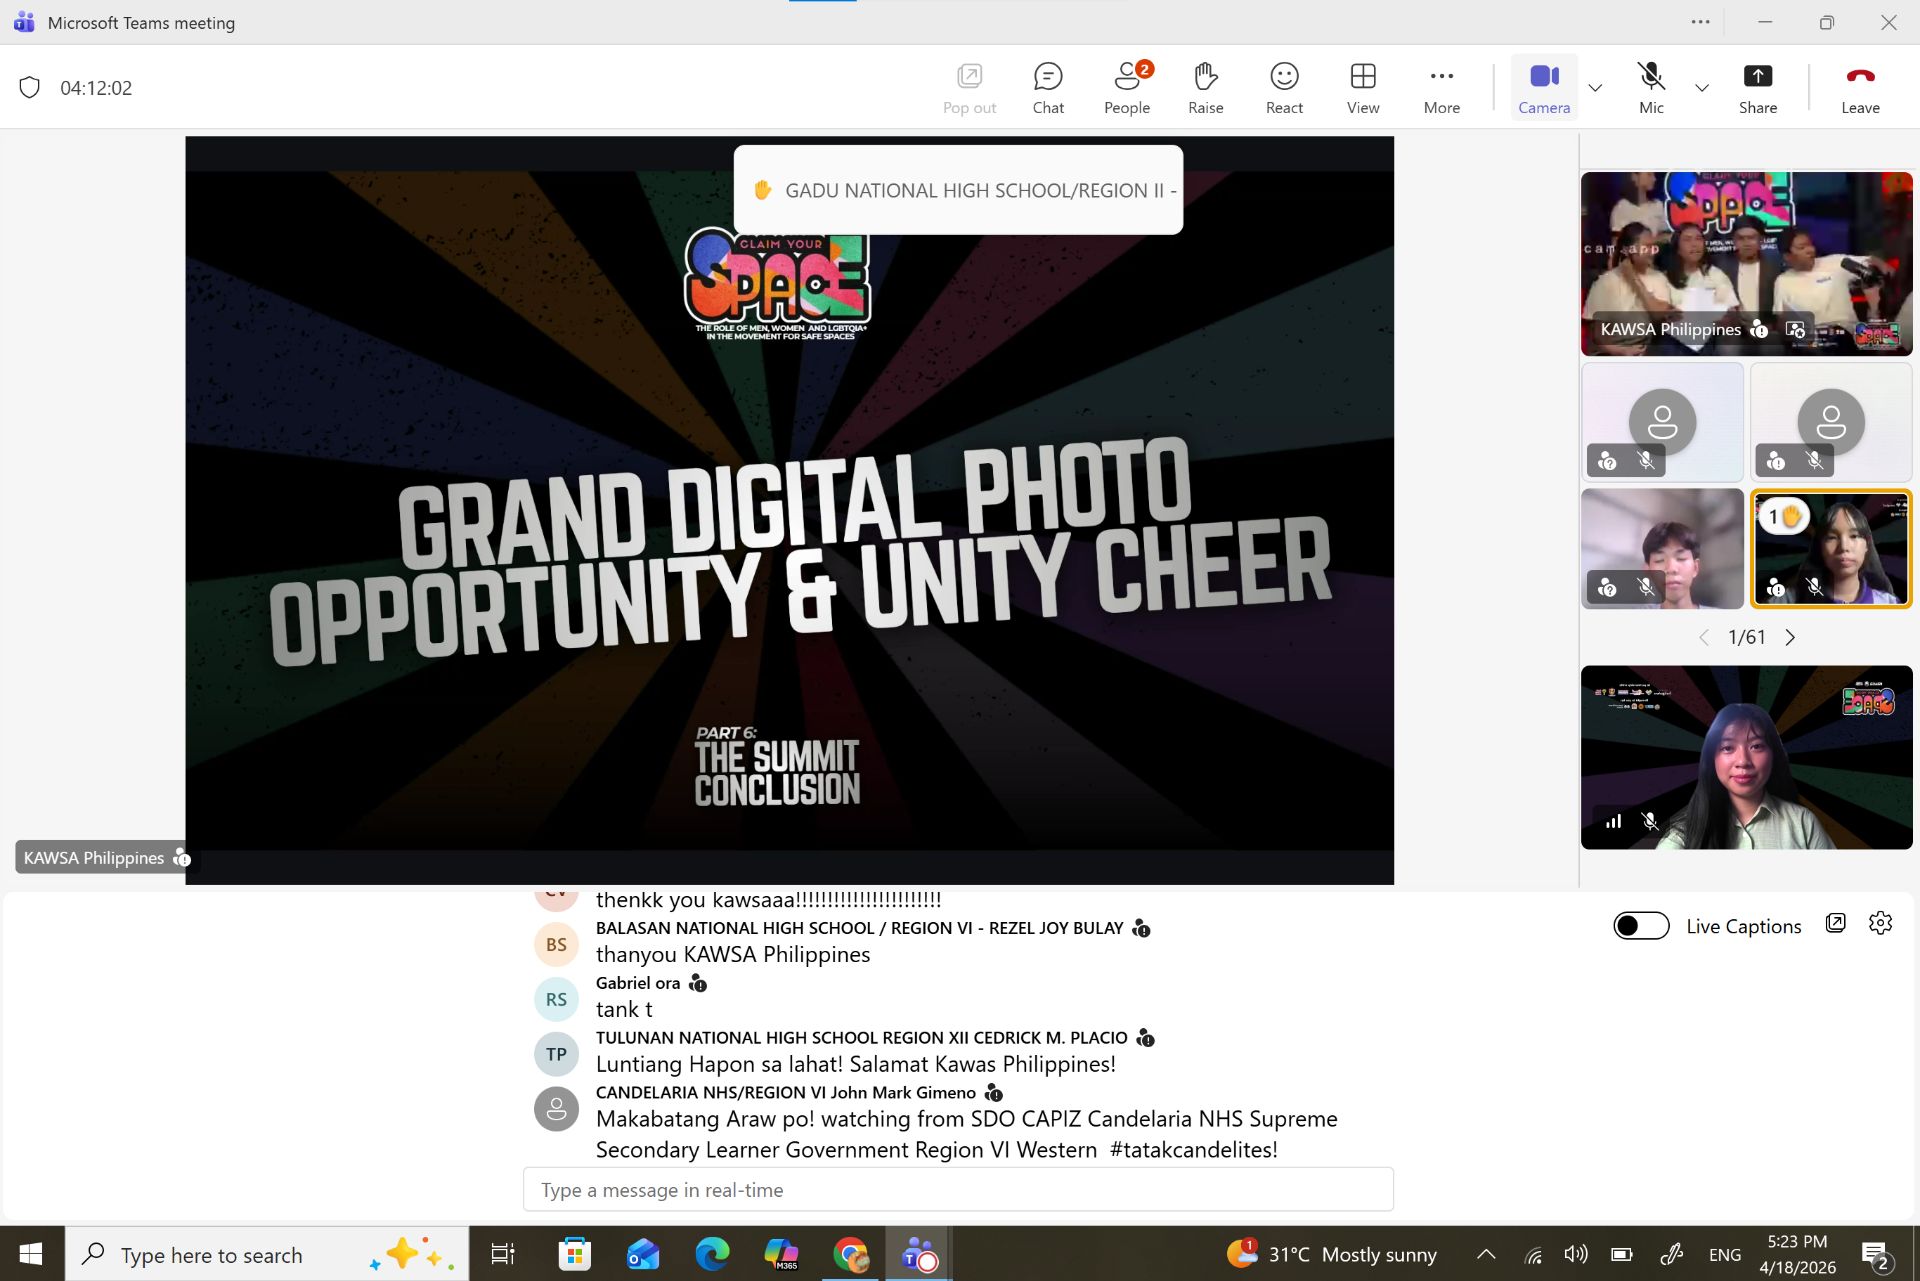1920x1281 pixels.
Task: Open Microsoft Store from taskbar
Action: point(574,1254)
